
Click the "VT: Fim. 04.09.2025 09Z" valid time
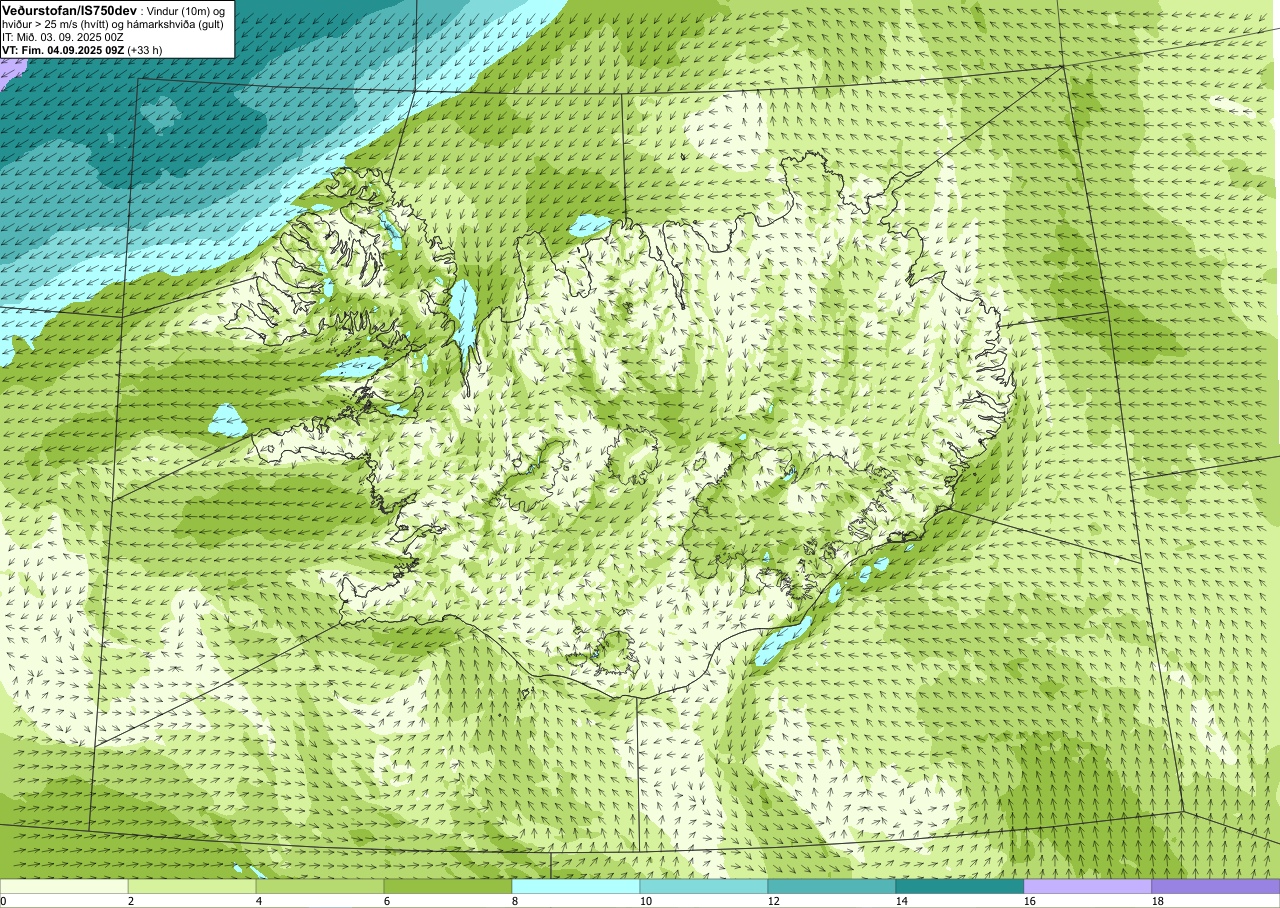pyautogui.click(x=63, y=50)
